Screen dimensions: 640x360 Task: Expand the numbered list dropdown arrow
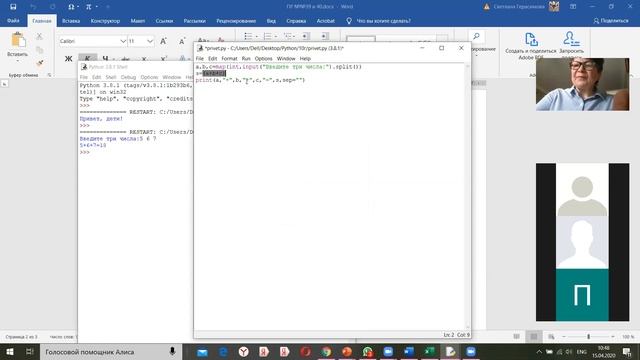(276, 37)
